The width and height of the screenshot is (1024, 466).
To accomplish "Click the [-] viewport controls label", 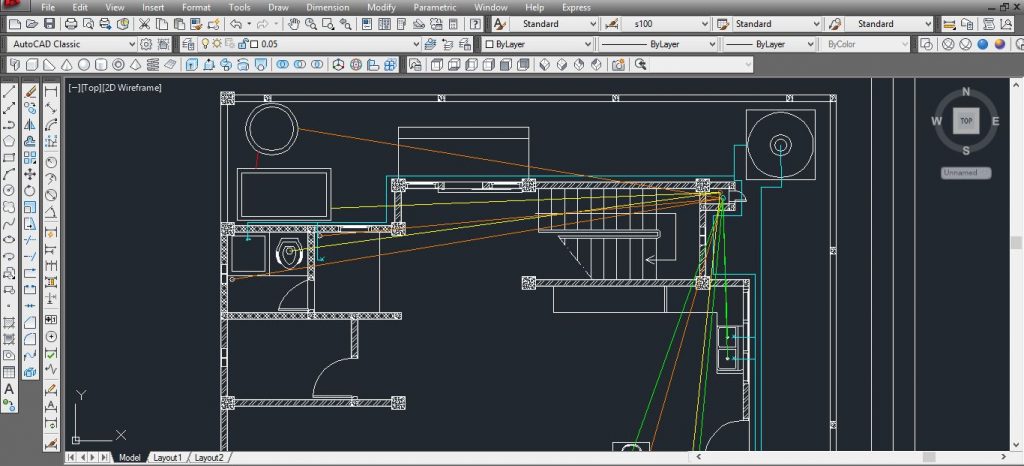I will point(74,87).
